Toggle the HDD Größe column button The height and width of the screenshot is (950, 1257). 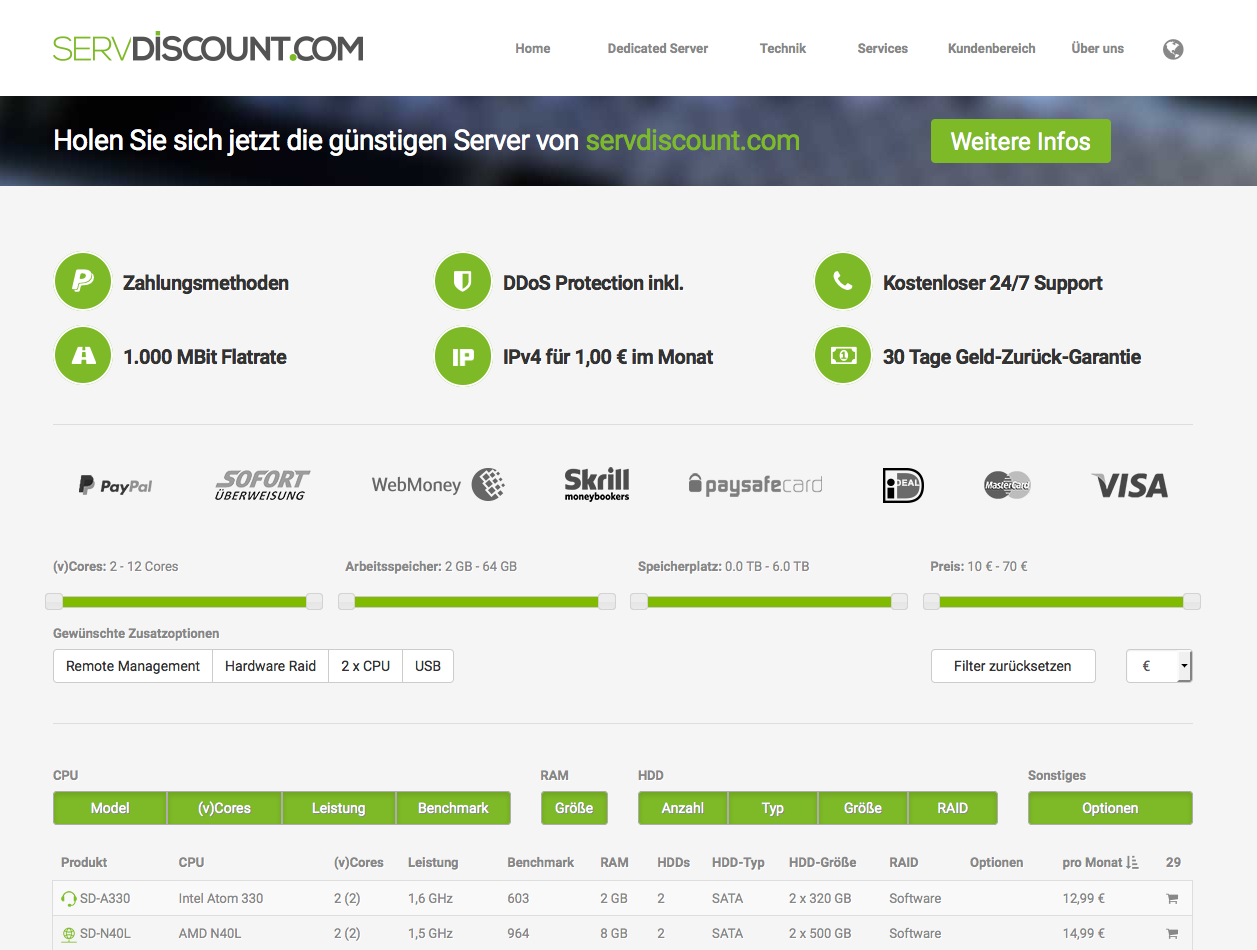coord(863,808)
